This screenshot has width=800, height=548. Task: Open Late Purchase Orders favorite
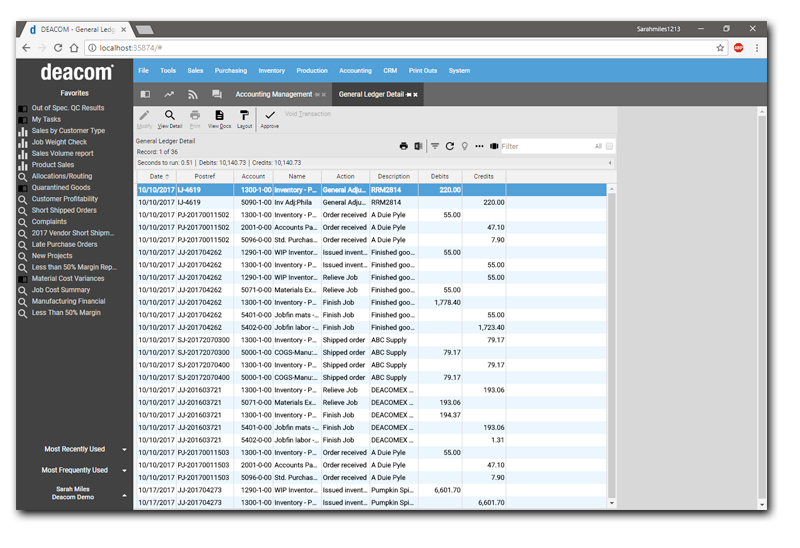click(x=64, y=244)
